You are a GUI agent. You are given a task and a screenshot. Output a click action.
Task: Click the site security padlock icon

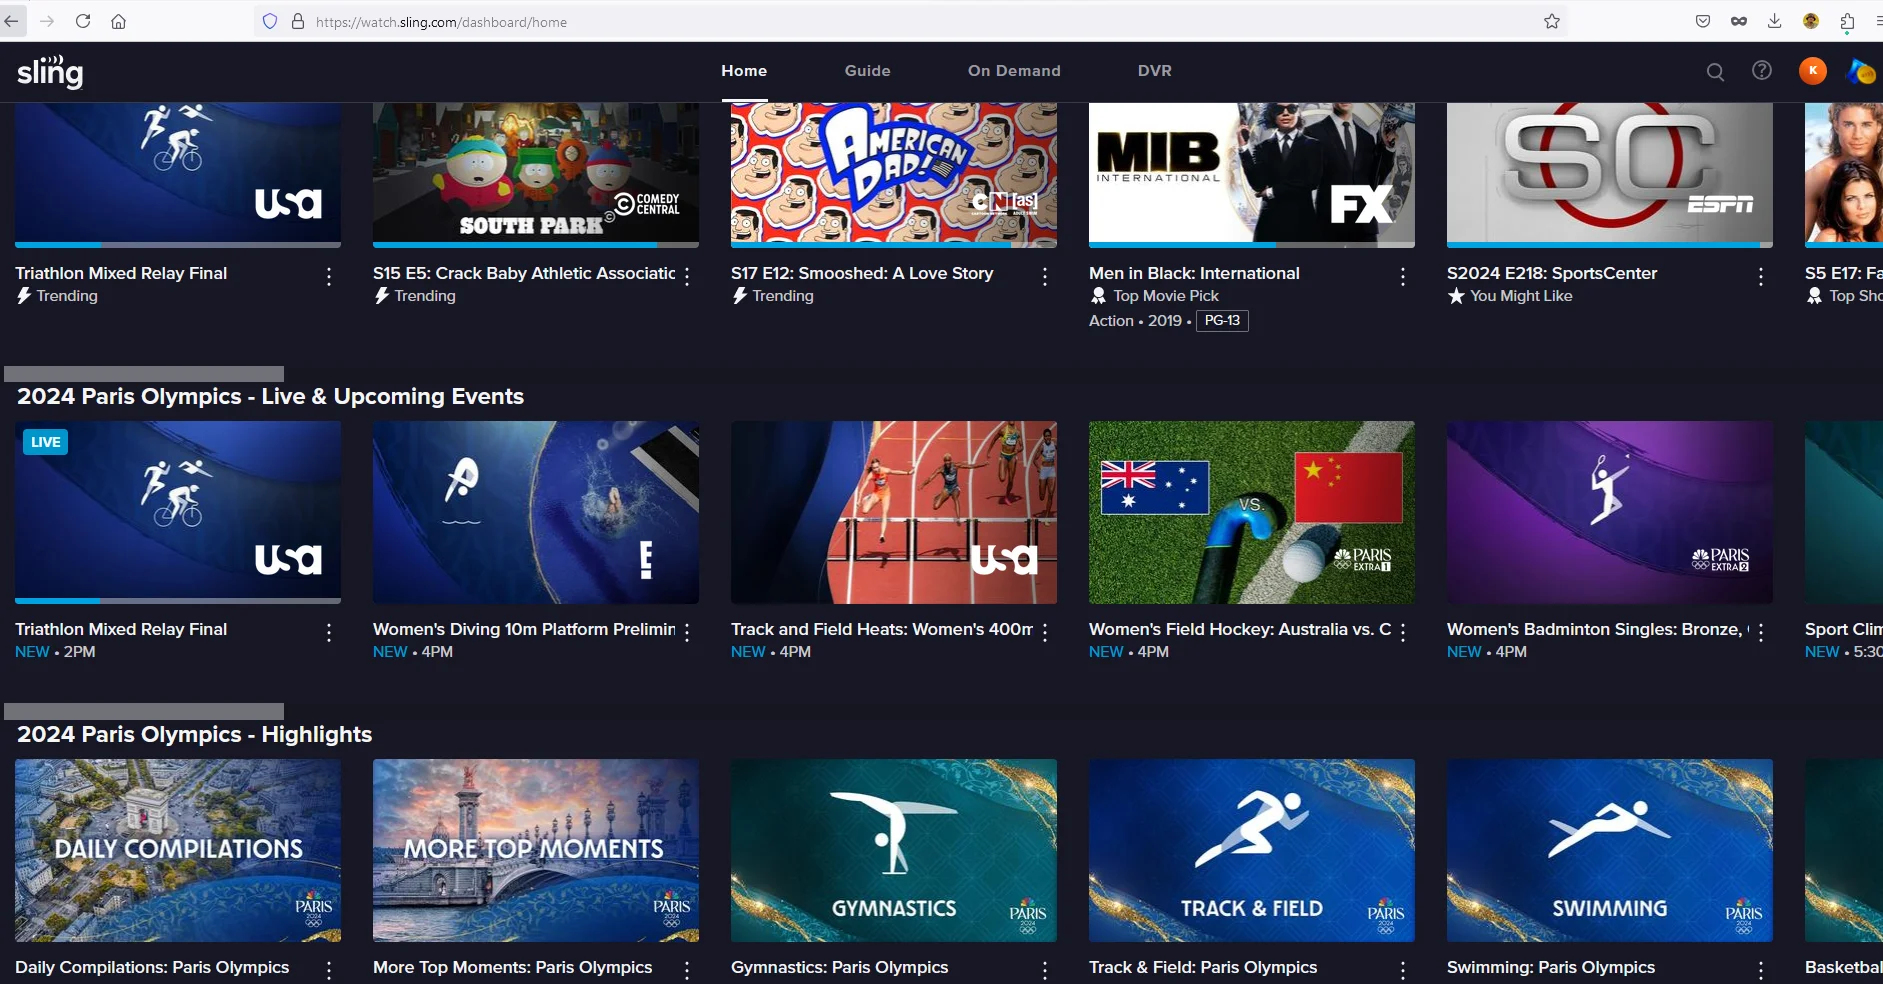pos(298,21)
